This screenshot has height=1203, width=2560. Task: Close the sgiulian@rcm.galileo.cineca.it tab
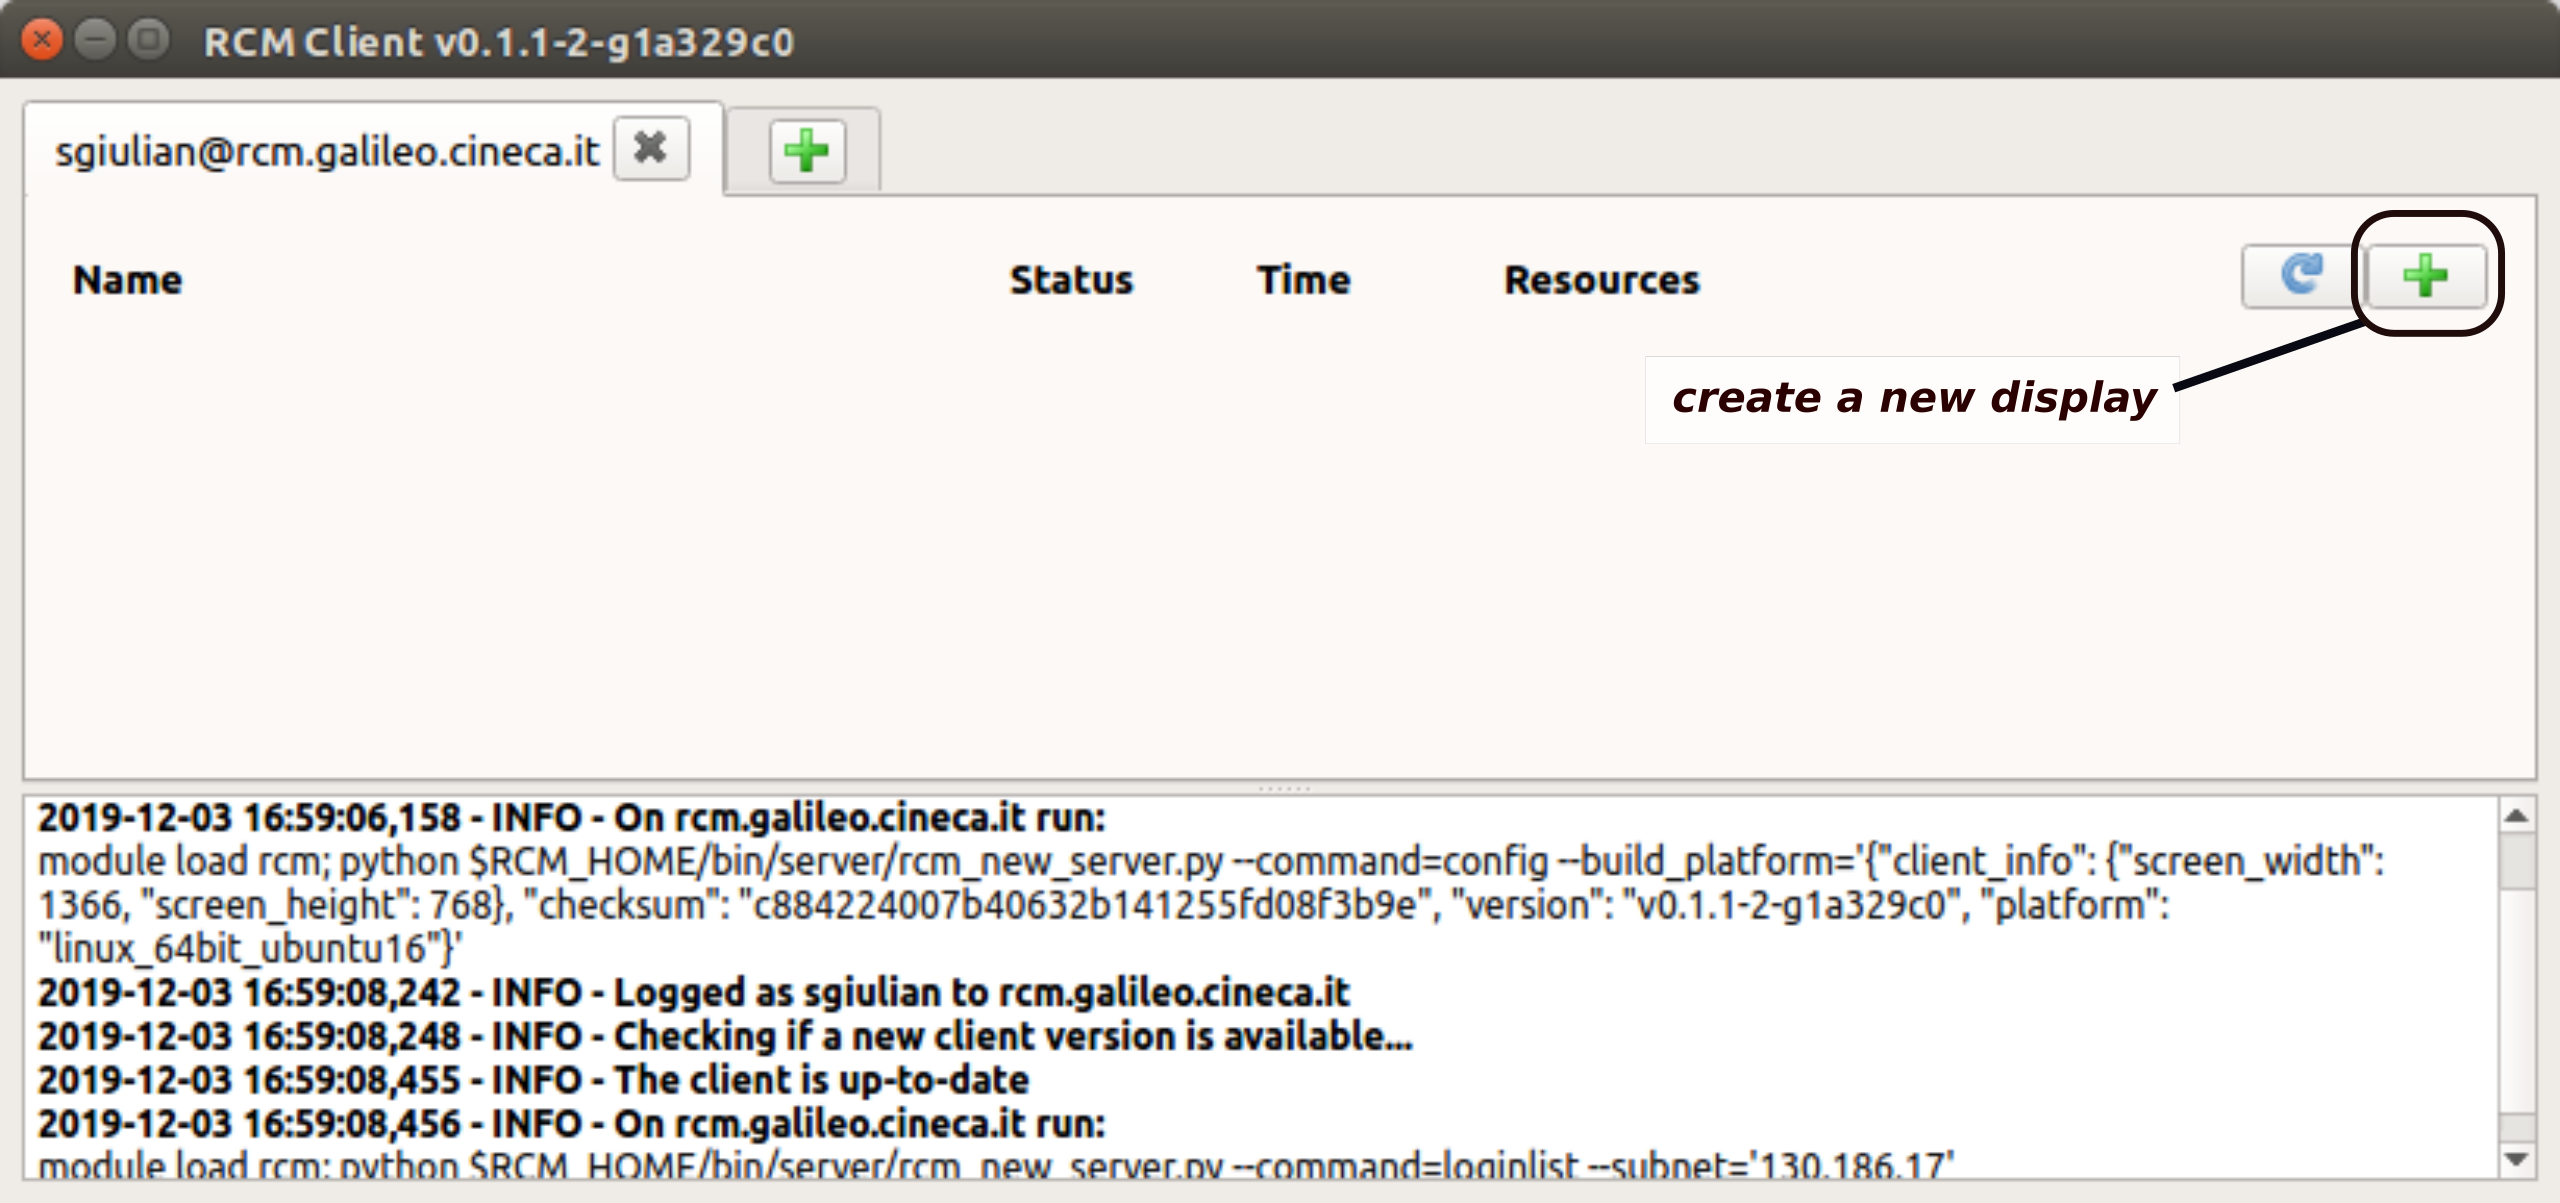651,149
